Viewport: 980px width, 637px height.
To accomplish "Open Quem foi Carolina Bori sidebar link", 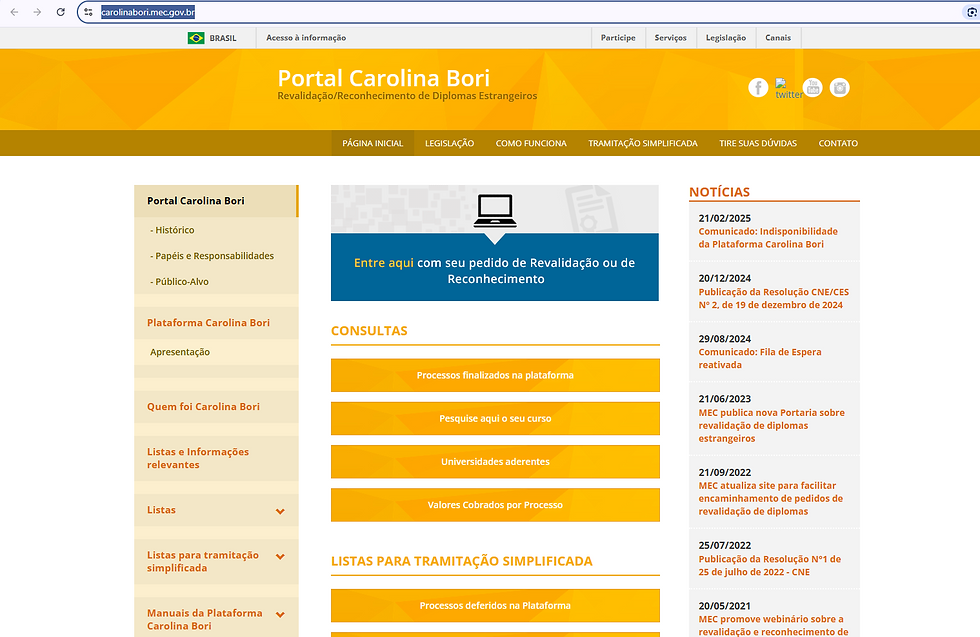I will (203, 406).
